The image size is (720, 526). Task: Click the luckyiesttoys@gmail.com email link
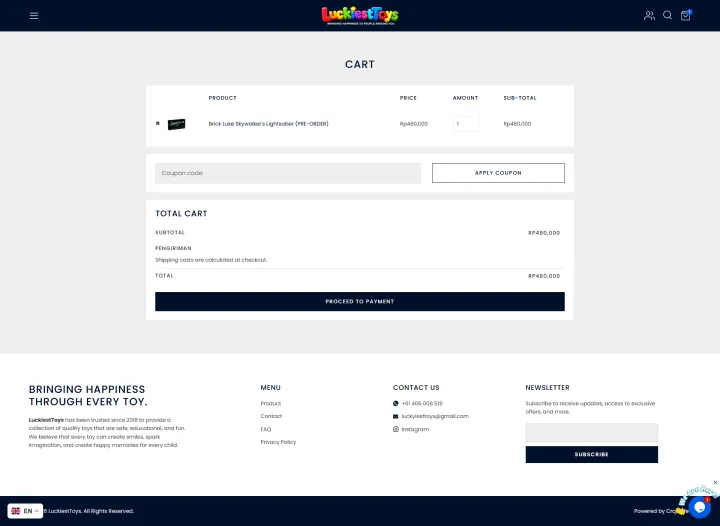435,416
